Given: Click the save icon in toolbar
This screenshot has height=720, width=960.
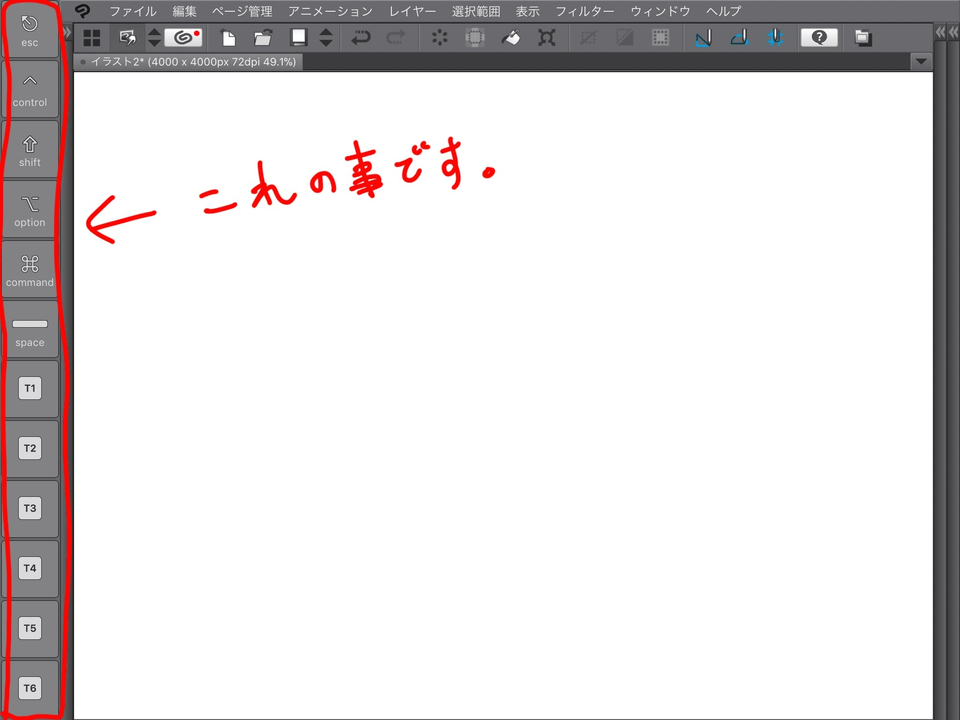Looking at the screenshot, I should 298,38.
